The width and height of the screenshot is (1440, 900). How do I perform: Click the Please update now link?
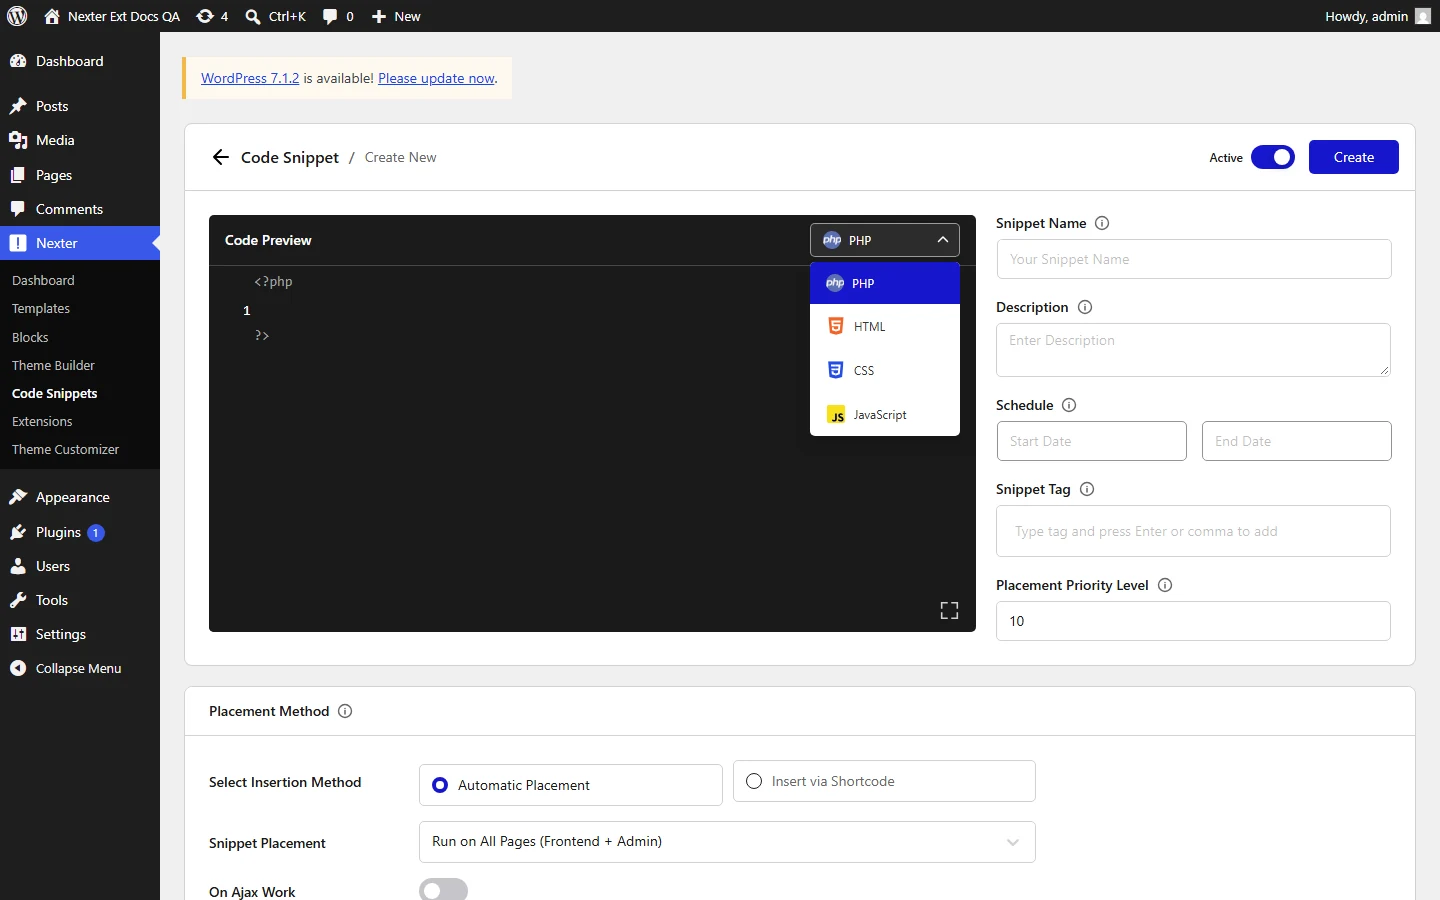[436, 78]
